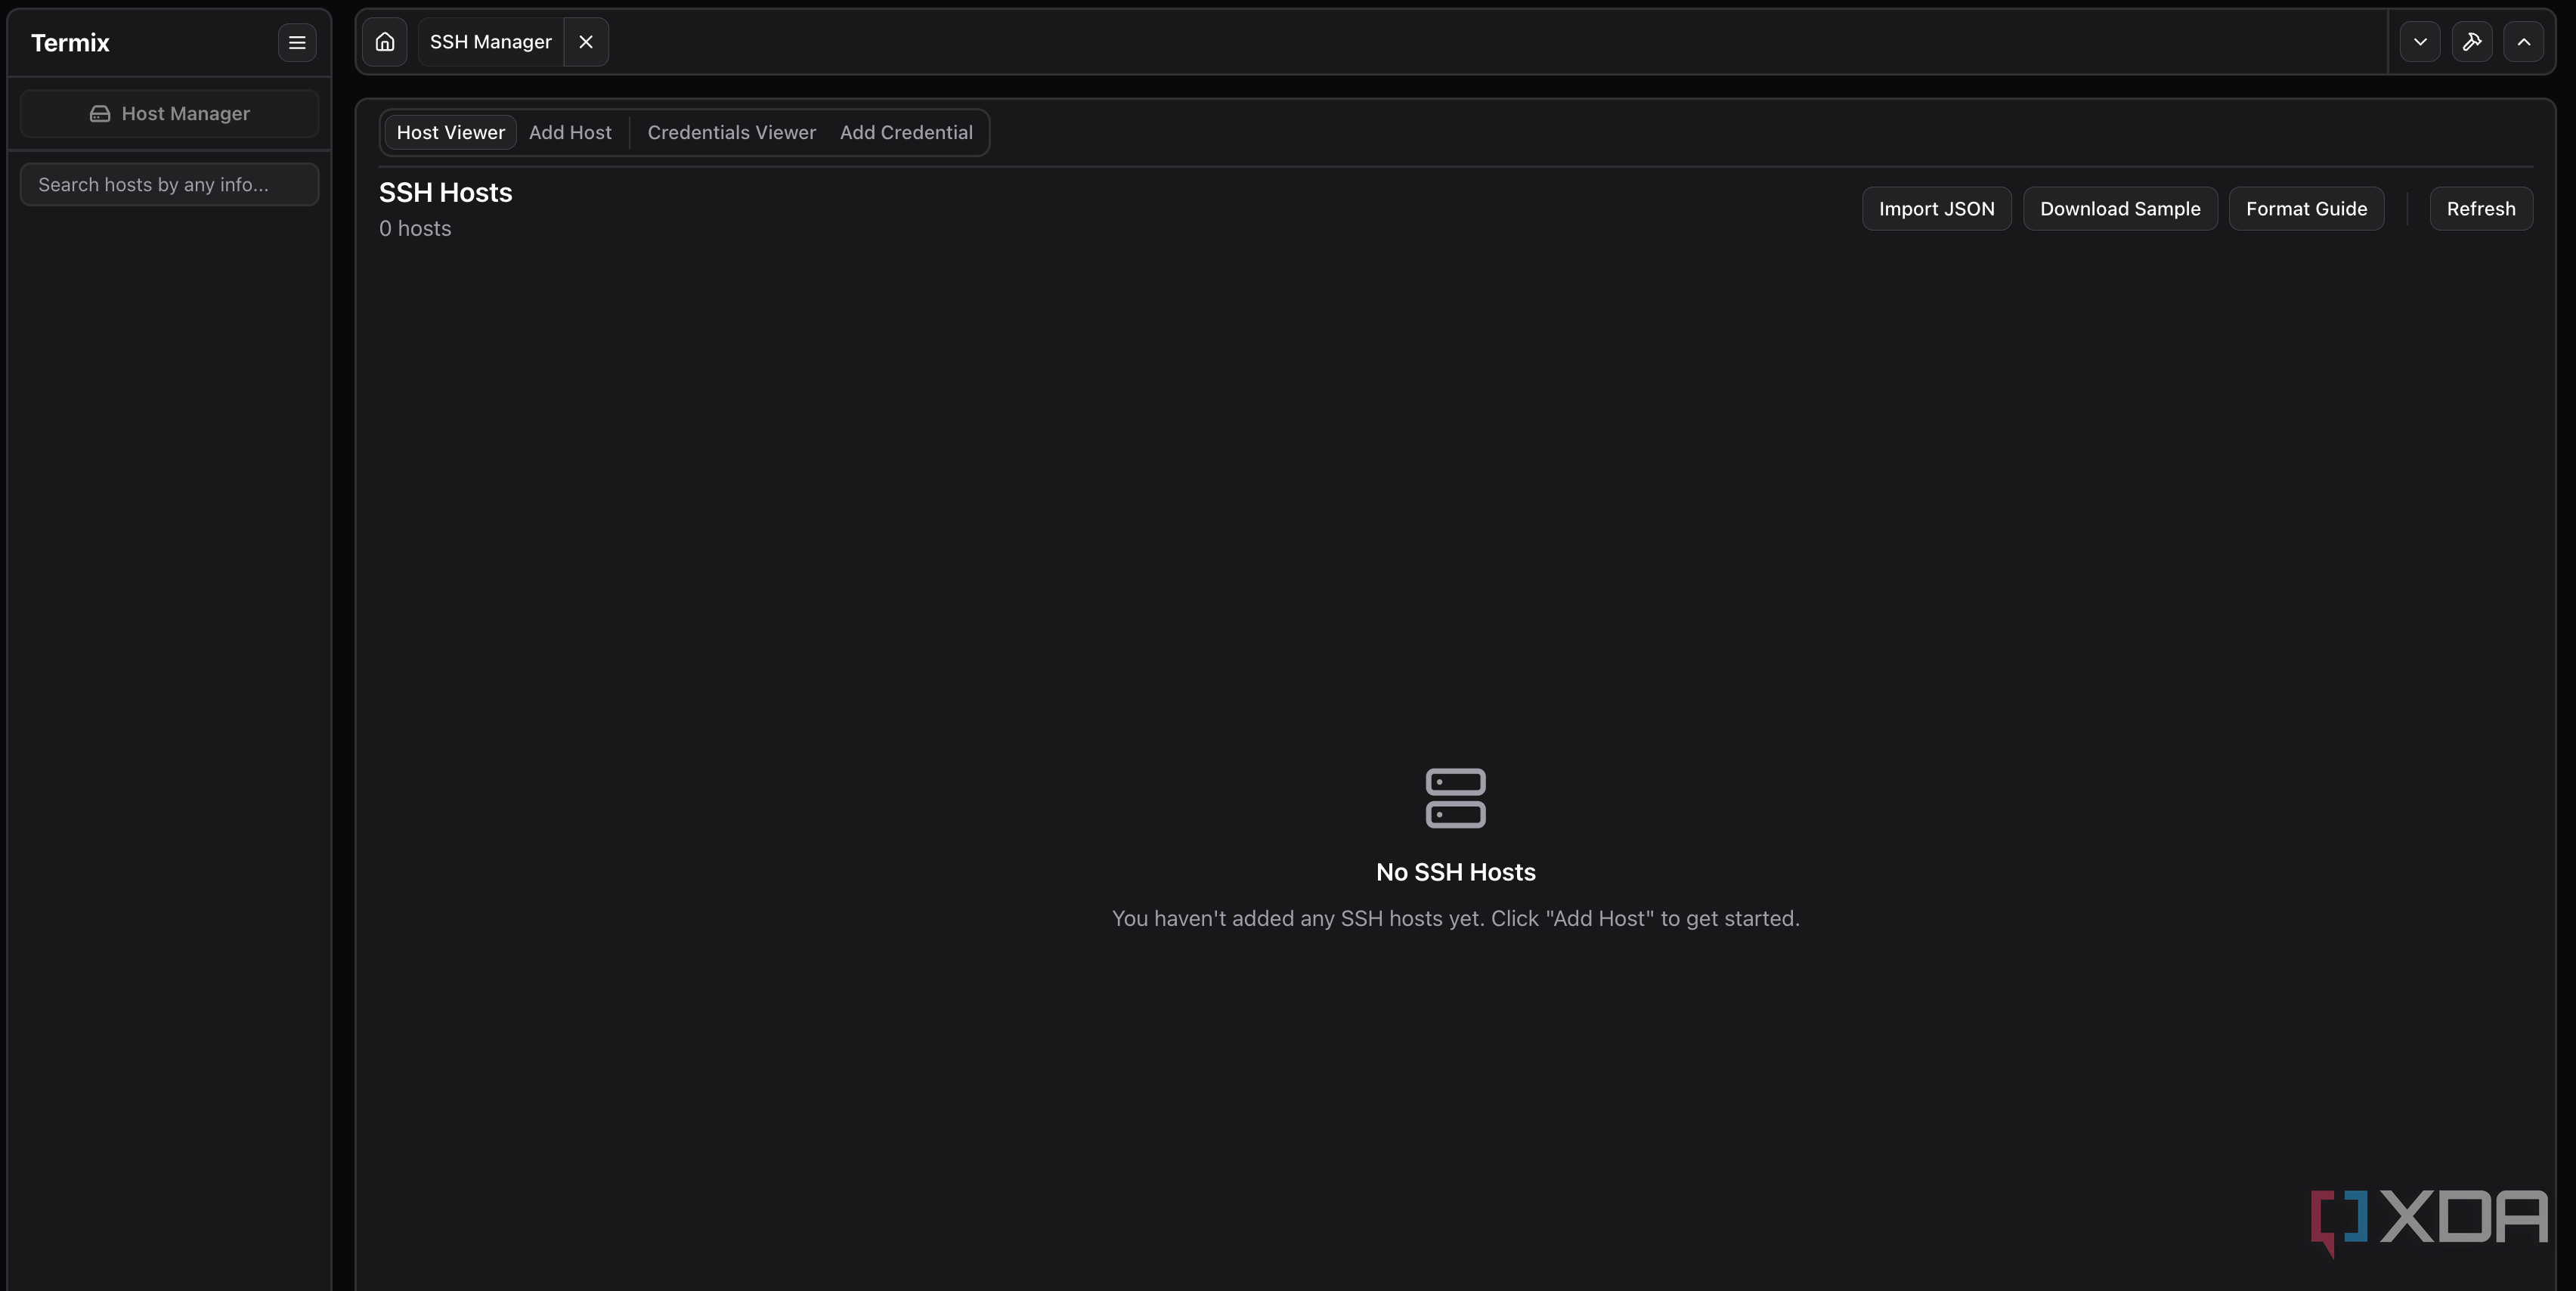Click the SSH Hosts heading
Screen dimensions: 2576x1291
[x=446, y=193]
